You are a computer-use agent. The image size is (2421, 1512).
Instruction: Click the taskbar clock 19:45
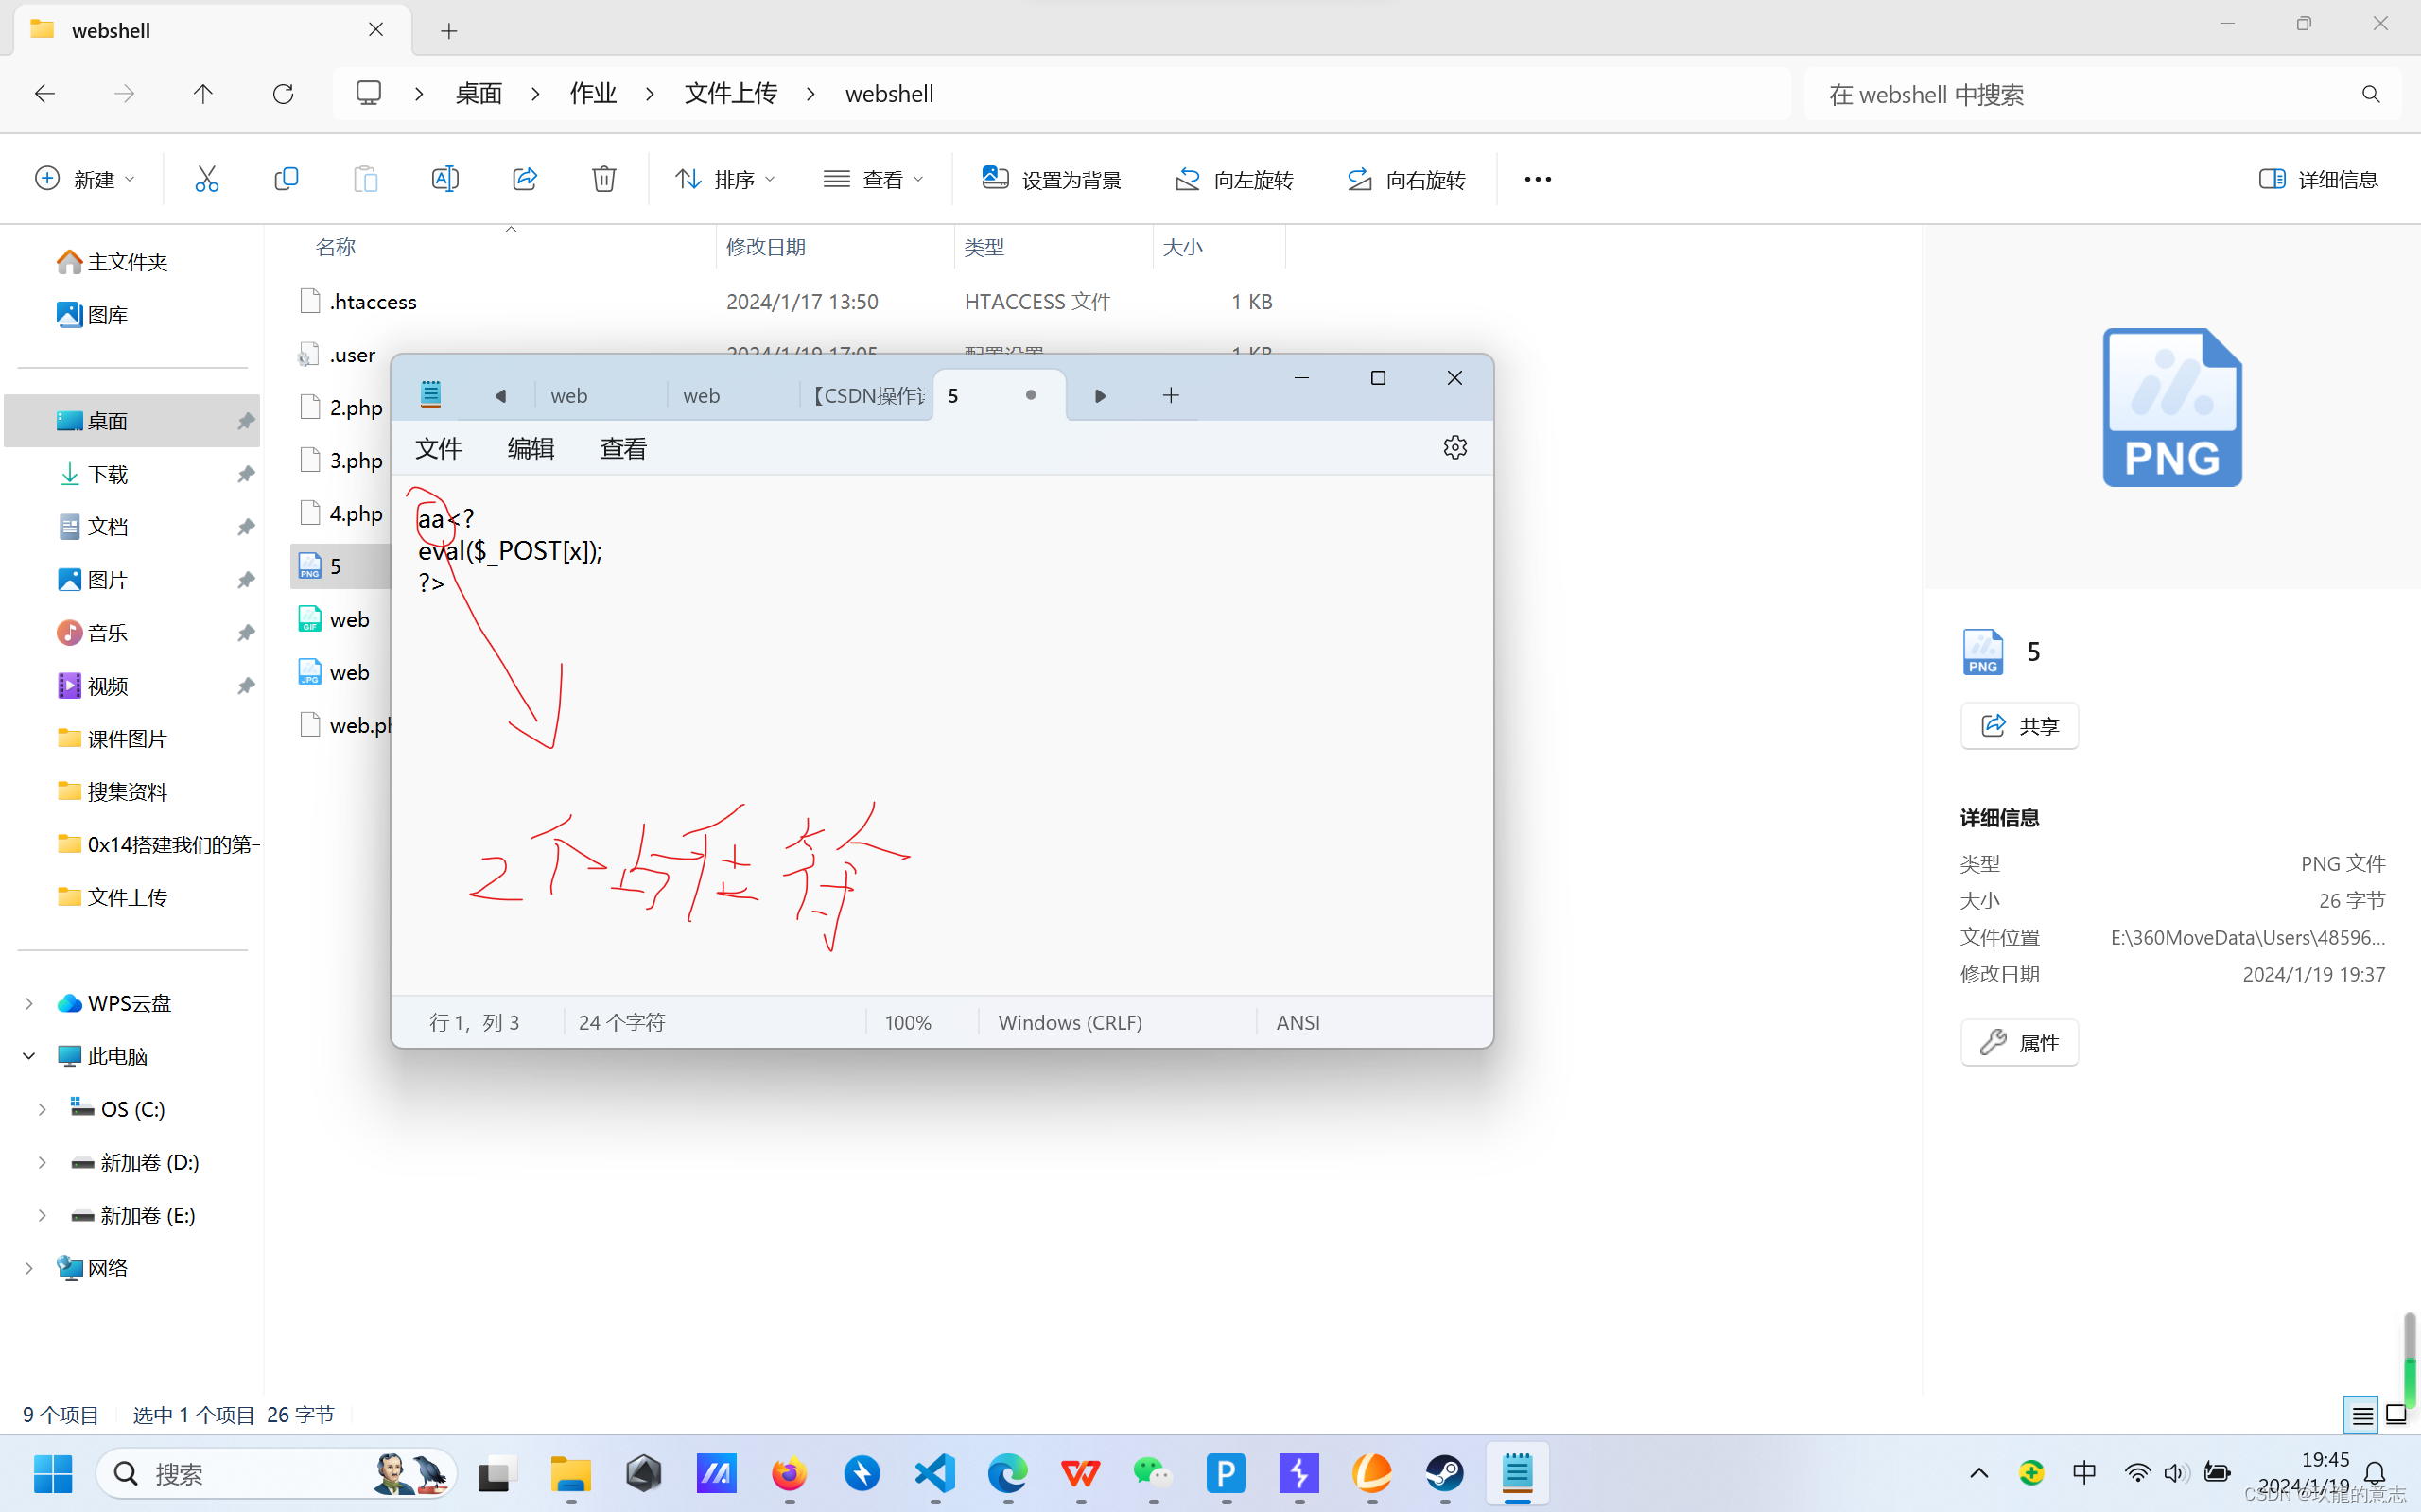(2324, 1460)
